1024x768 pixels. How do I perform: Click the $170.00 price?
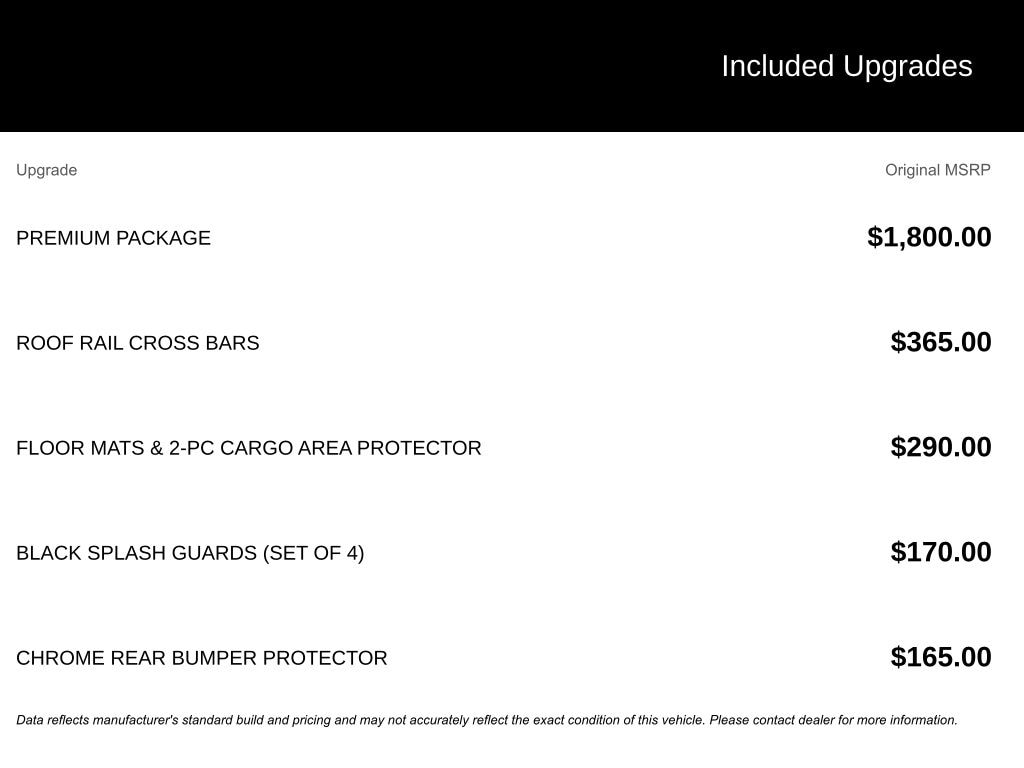pos(941,552)
